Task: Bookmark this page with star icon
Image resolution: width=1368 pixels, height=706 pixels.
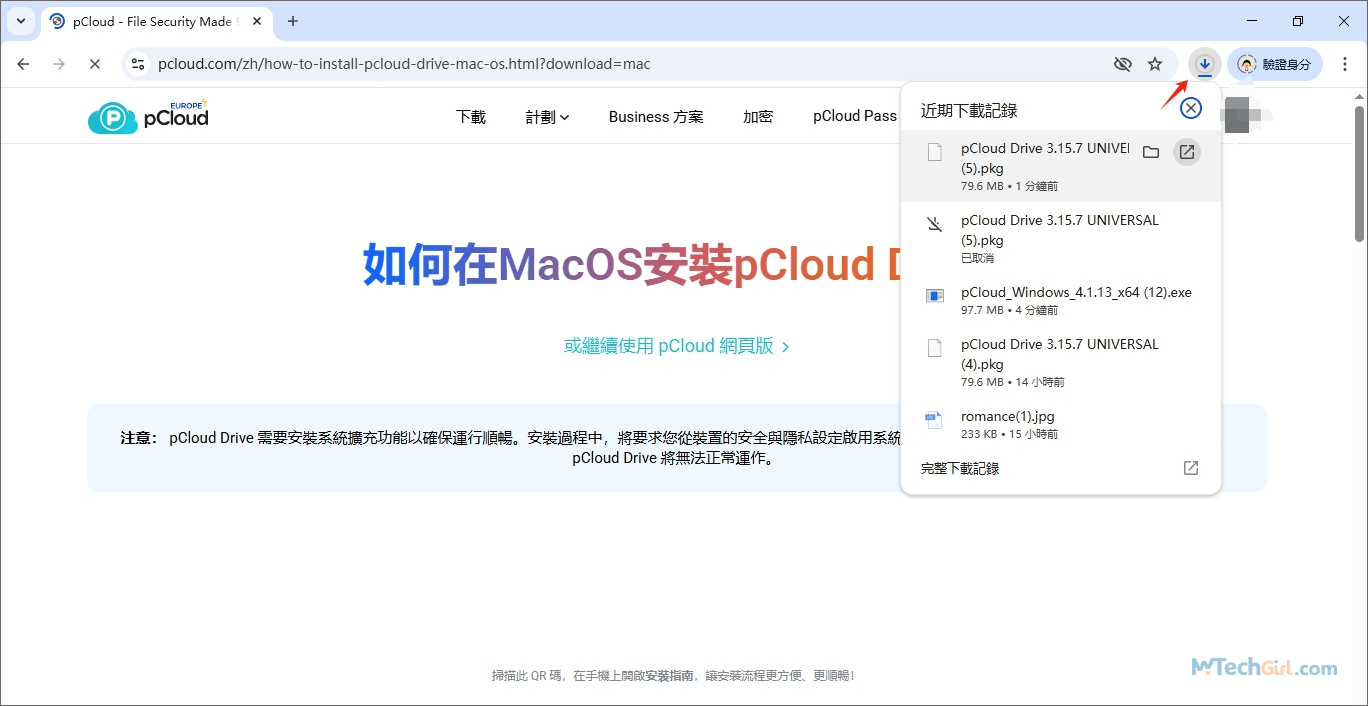Action: tap(1155, 64)
